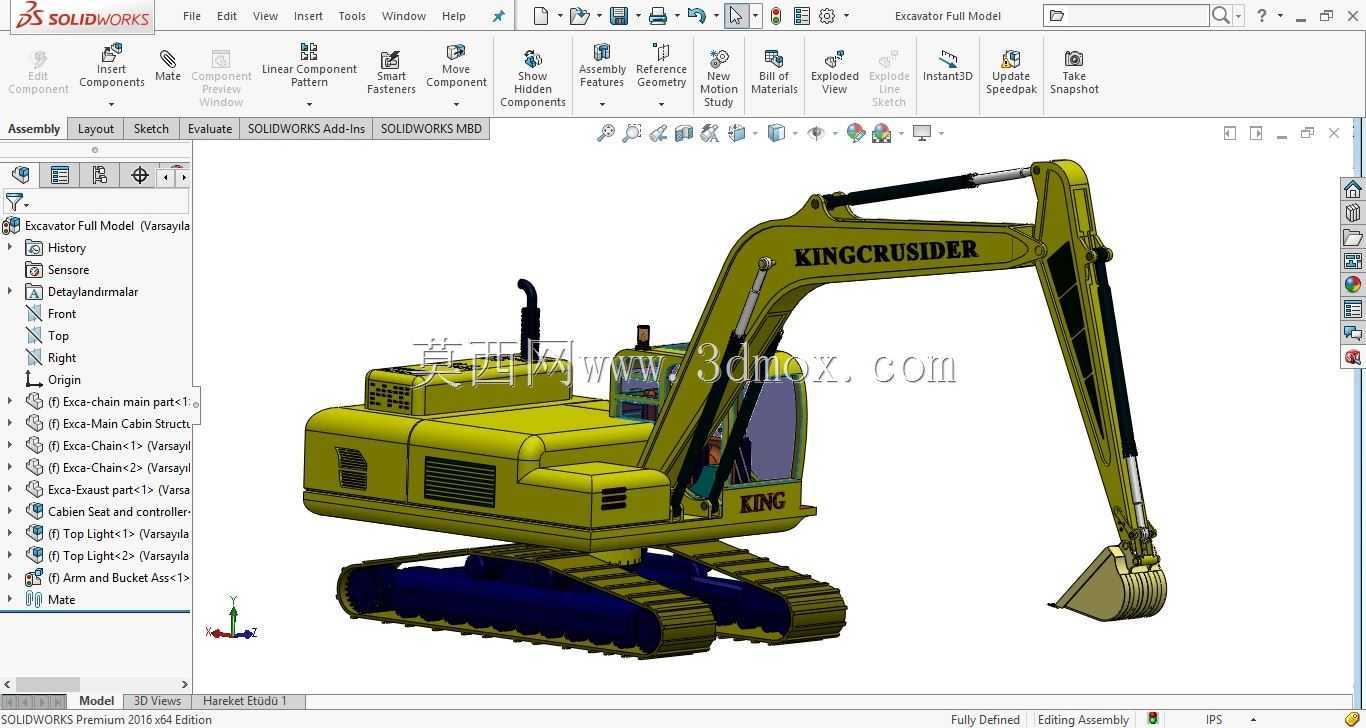Expand the History tree node

[x=10, y=247]
